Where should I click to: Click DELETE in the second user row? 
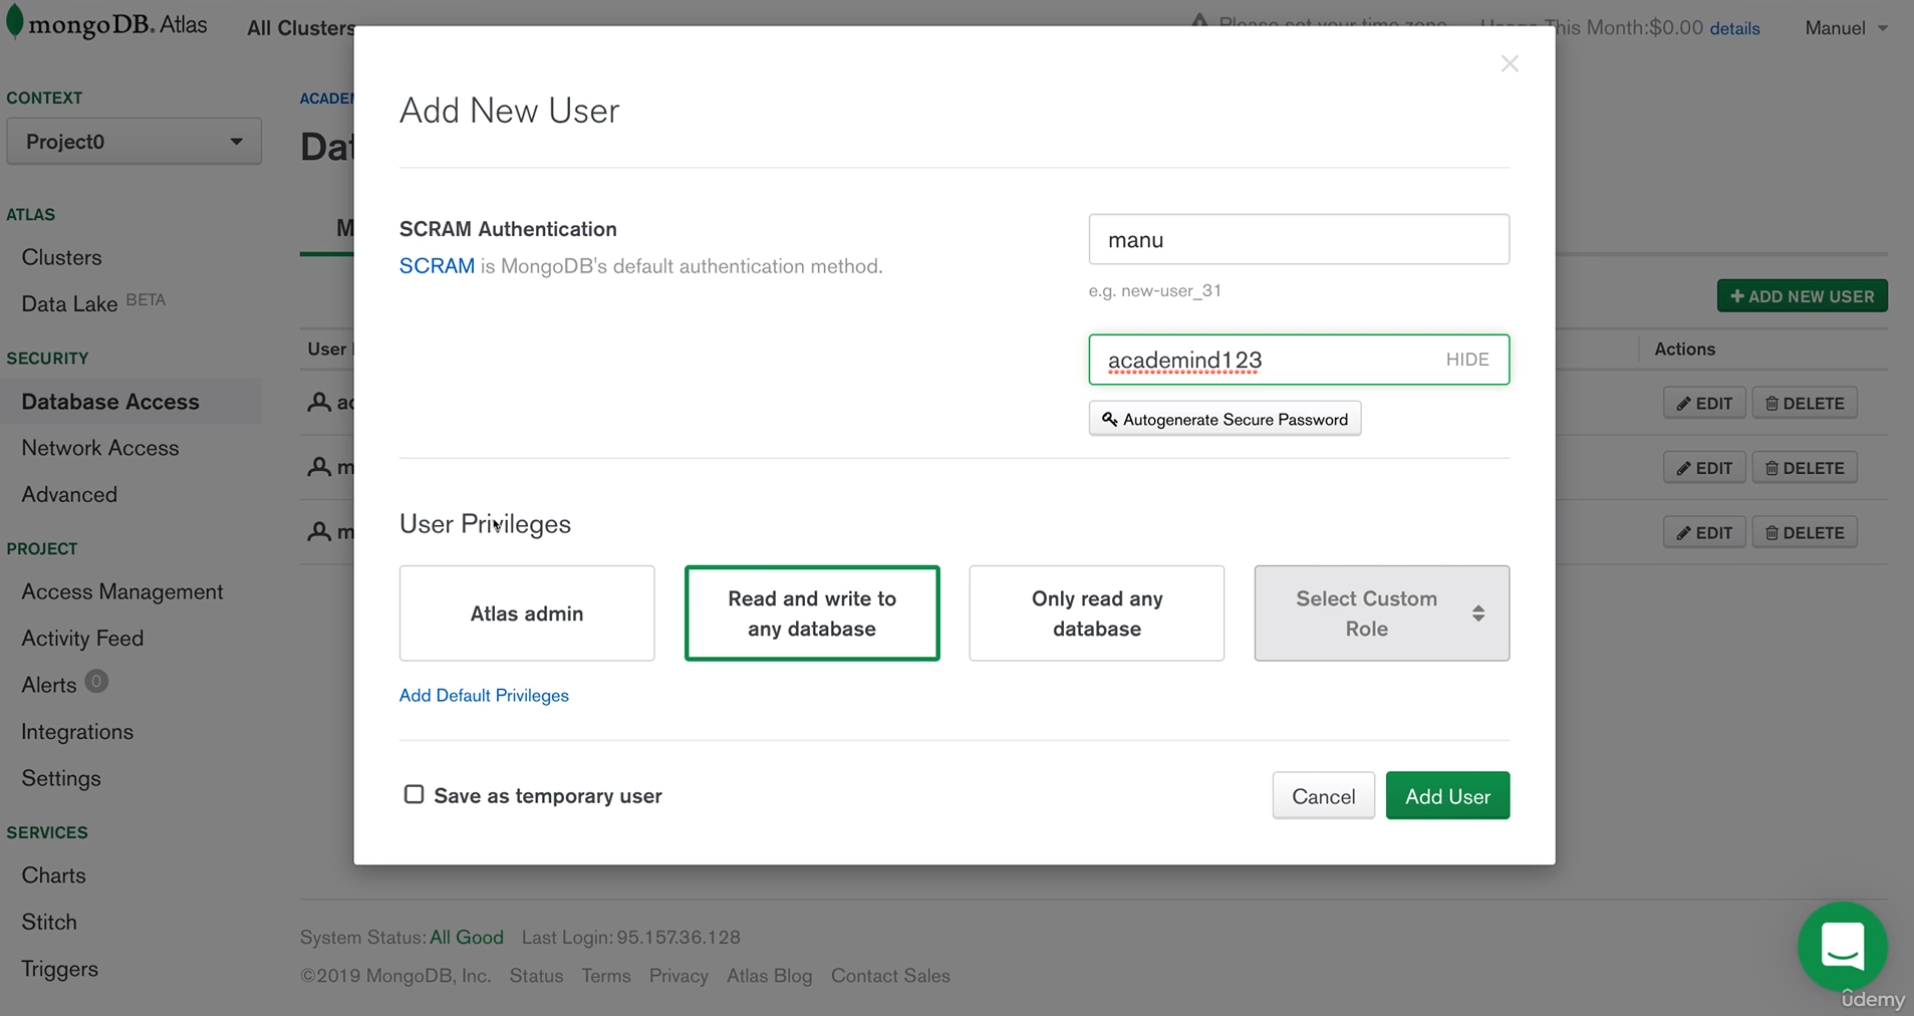click(x=1804, y=468)
